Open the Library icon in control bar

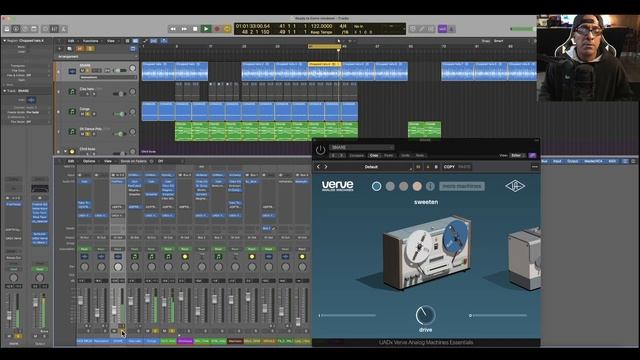click(x=7, y=29)
